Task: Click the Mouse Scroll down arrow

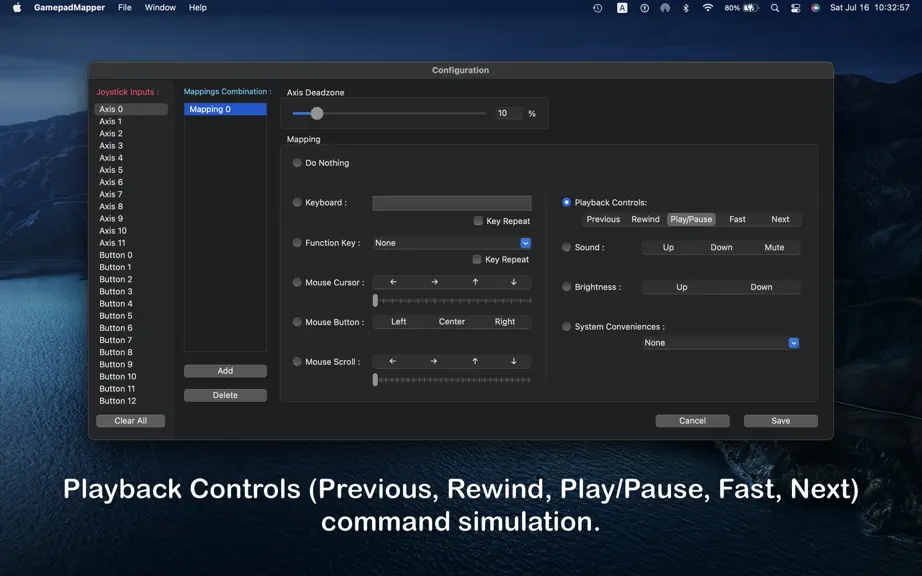Action: click(x=513, y=361)
